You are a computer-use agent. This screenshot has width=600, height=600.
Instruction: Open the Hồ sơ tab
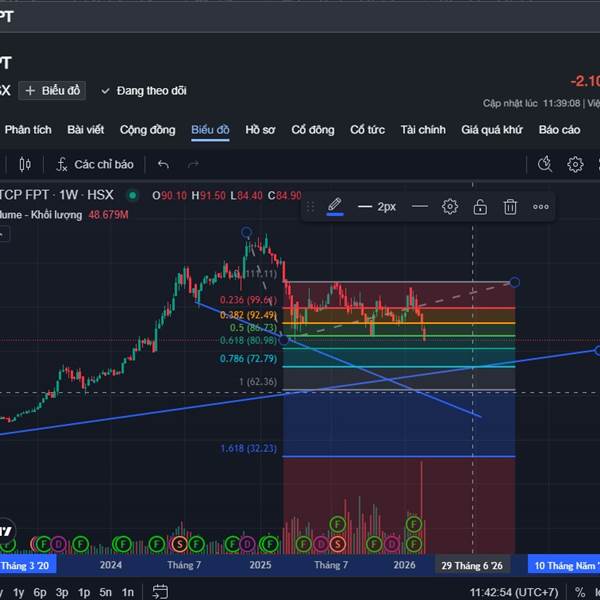tap(260, 130)
